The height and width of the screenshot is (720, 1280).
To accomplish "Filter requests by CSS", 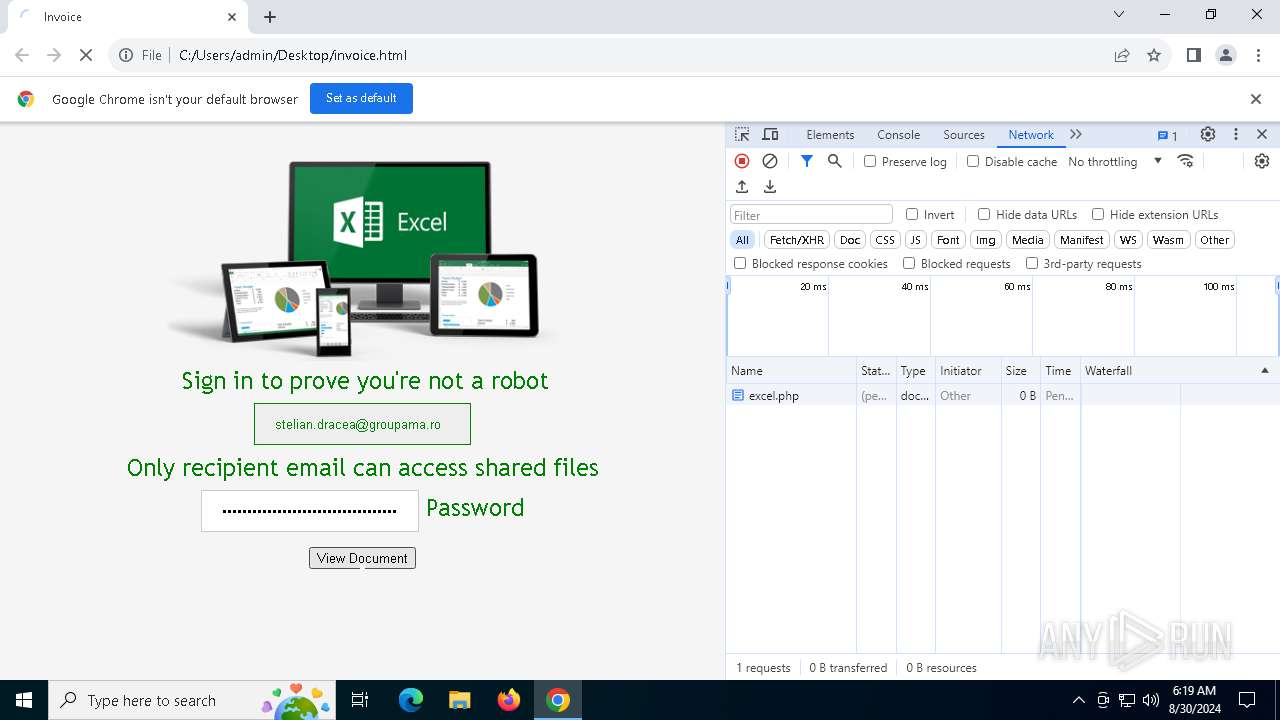I will click(885, 240).
